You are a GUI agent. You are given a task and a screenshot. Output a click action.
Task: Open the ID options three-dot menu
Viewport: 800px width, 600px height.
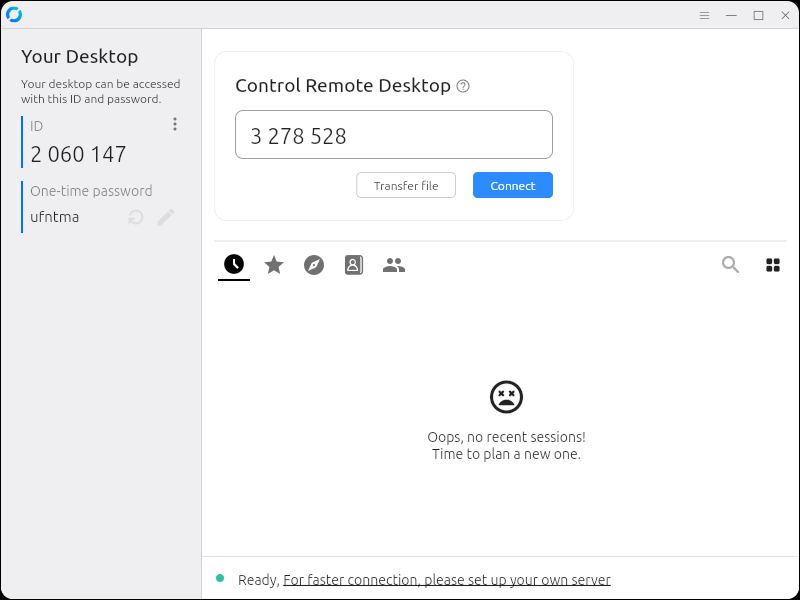175,124
